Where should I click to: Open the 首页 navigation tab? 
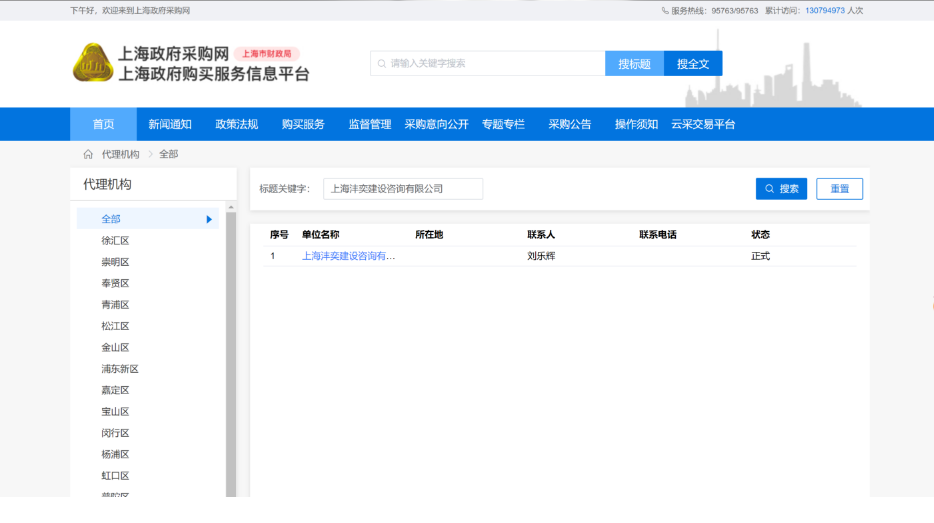(104, 124)
